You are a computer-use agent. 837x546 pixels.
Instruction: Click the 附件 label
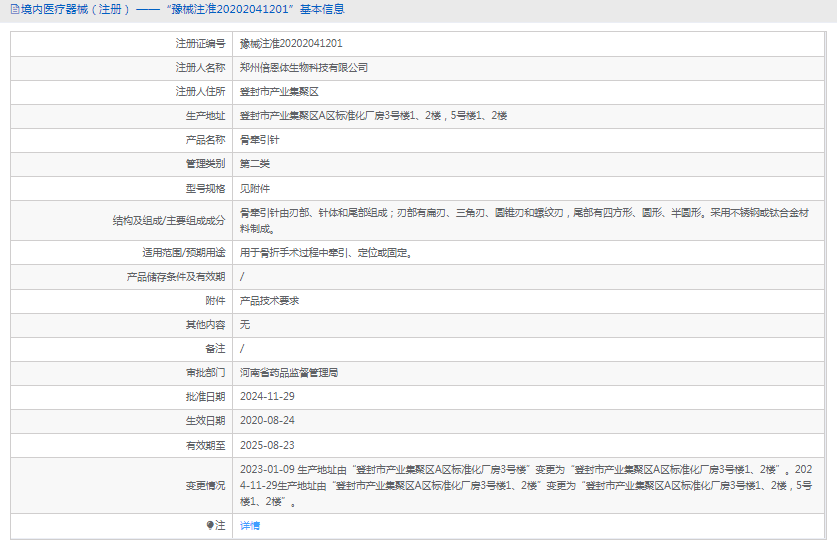pos(216,301)
